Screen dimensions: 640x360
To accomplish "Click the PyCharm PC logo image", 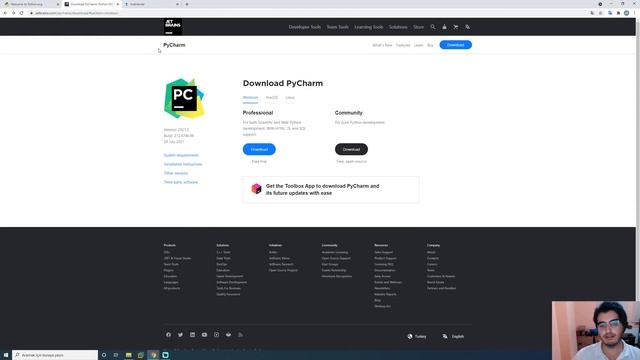I will pyautogui.click(x=184, y=98).
